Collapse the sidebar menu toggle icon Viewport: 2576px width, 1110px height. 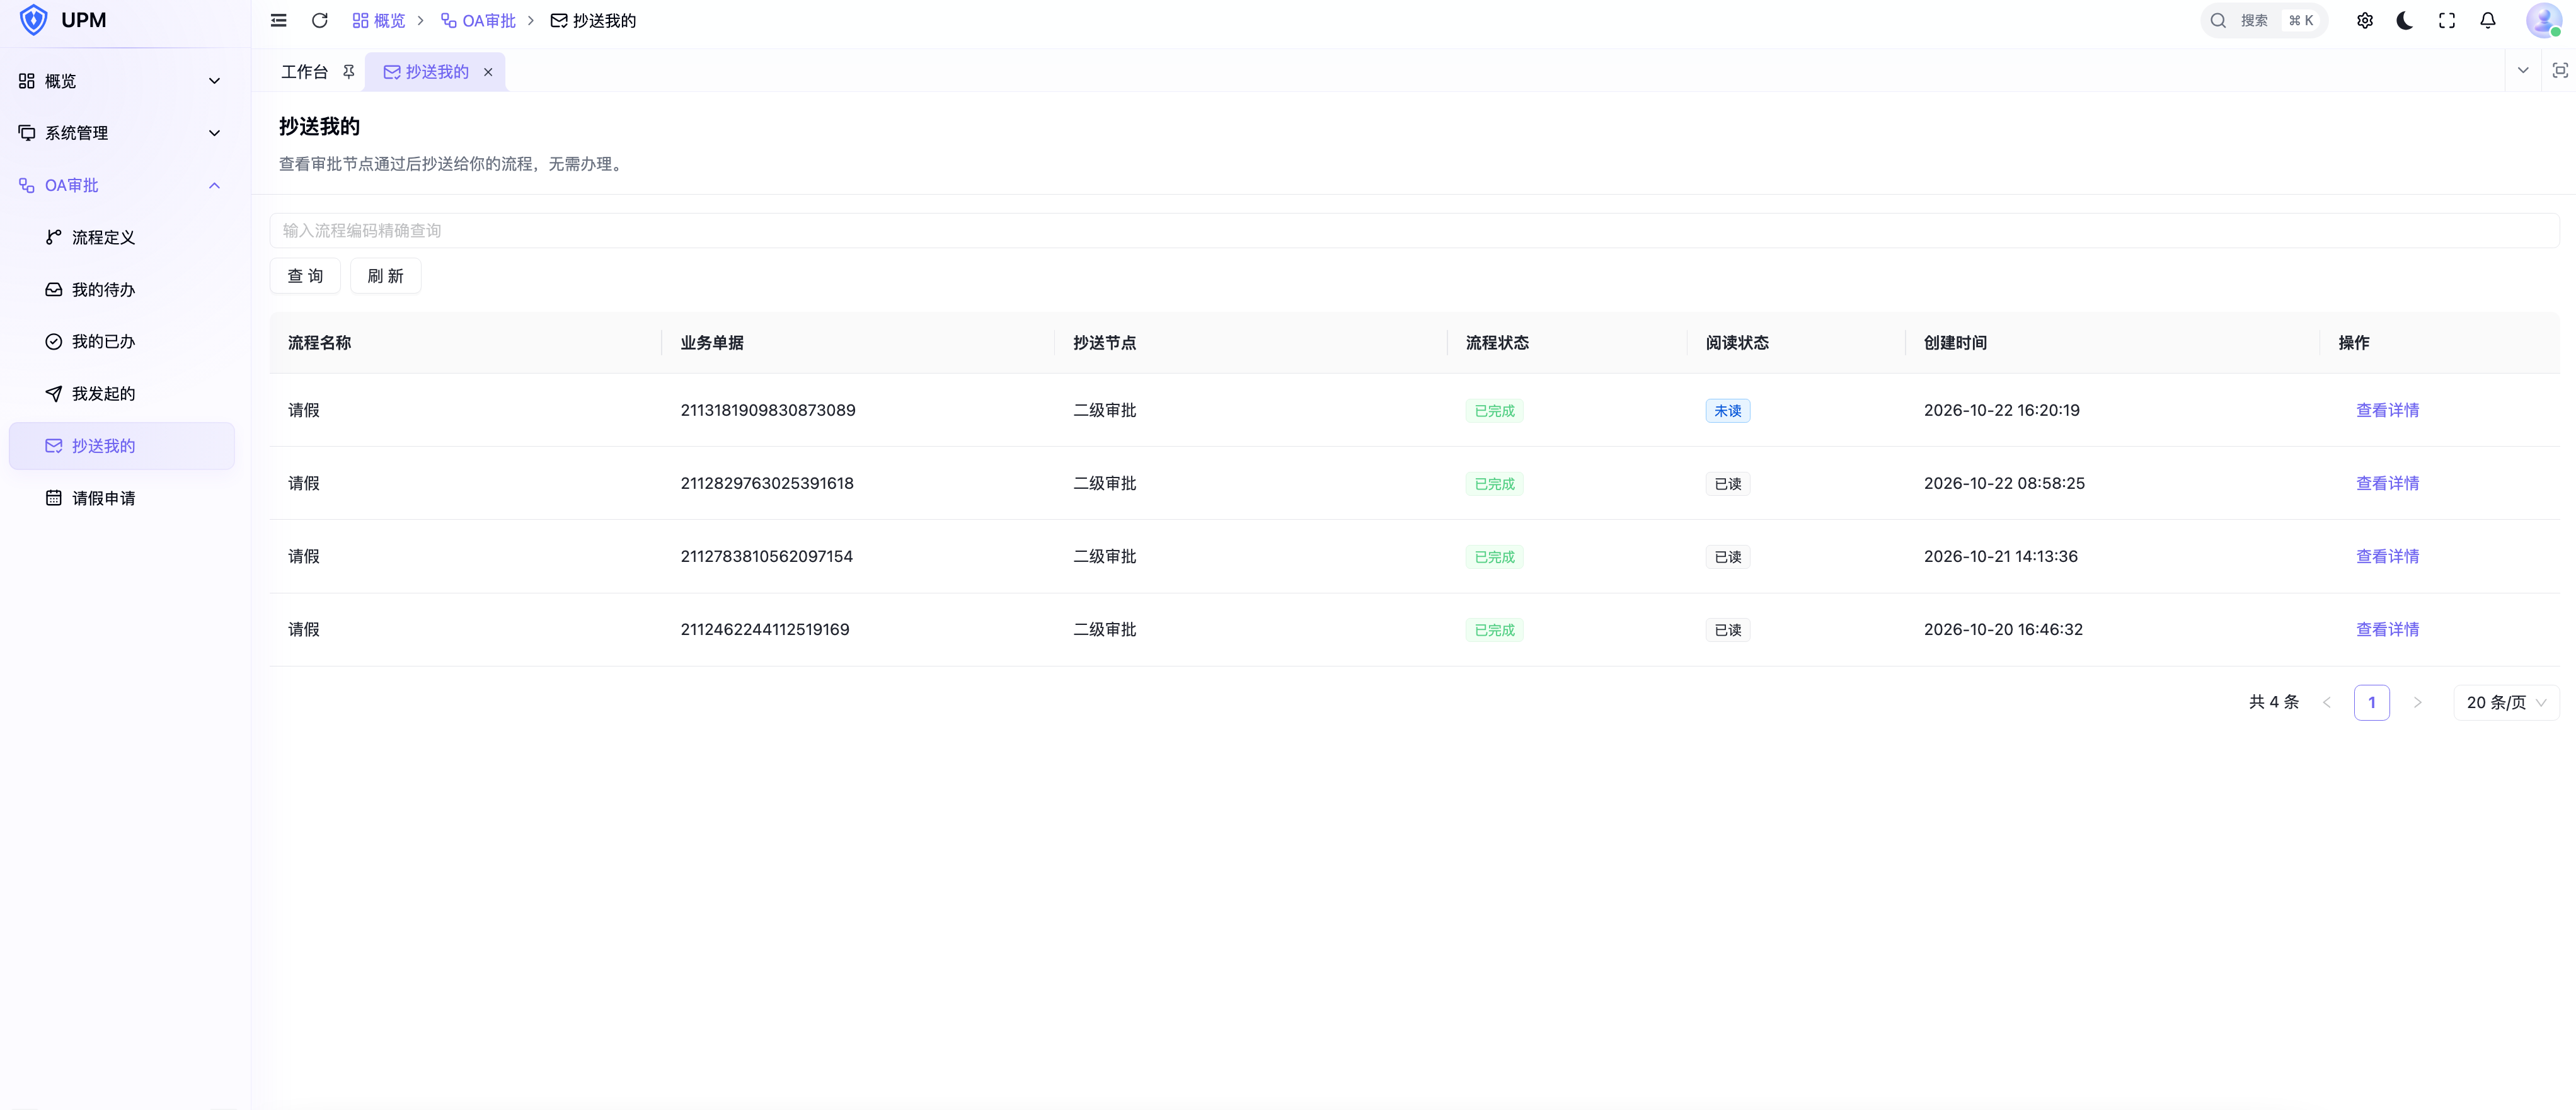(279, 20)
